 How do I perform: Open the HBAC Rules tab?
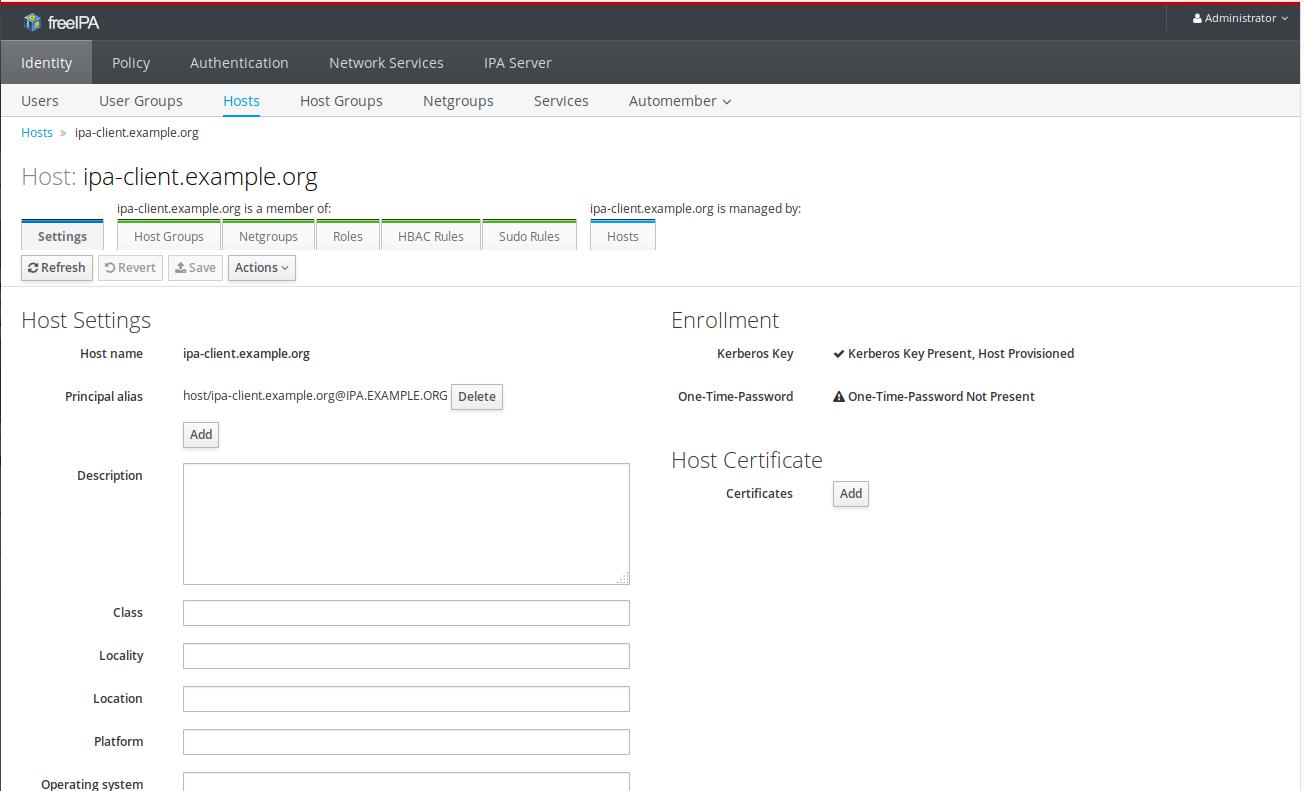431,236
